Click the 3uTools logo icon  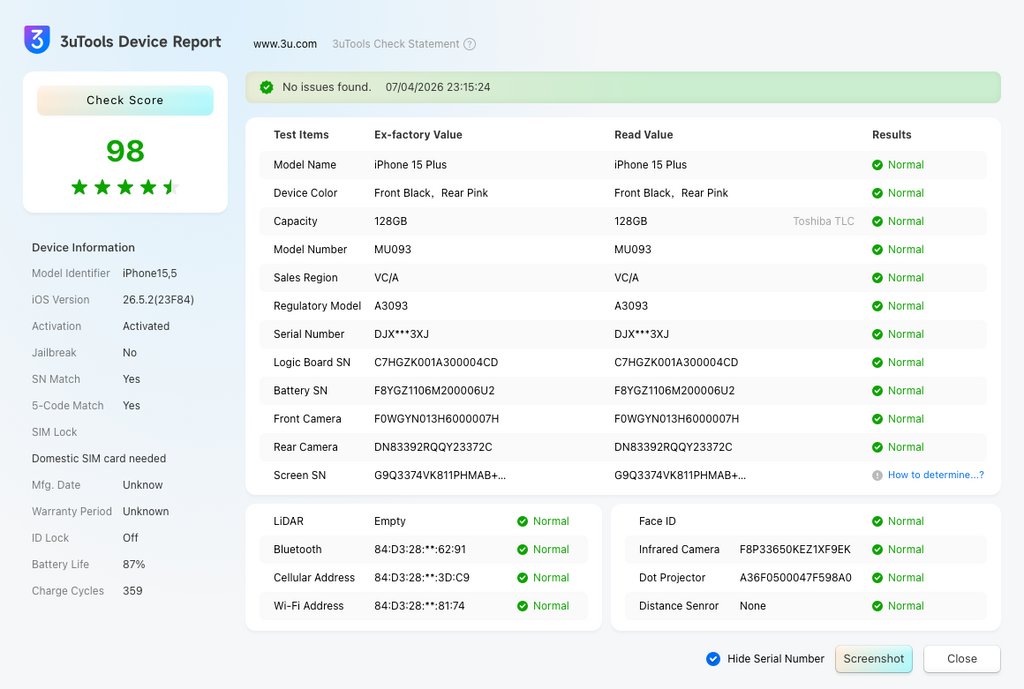pyautogui.click(x=37, y=40)
